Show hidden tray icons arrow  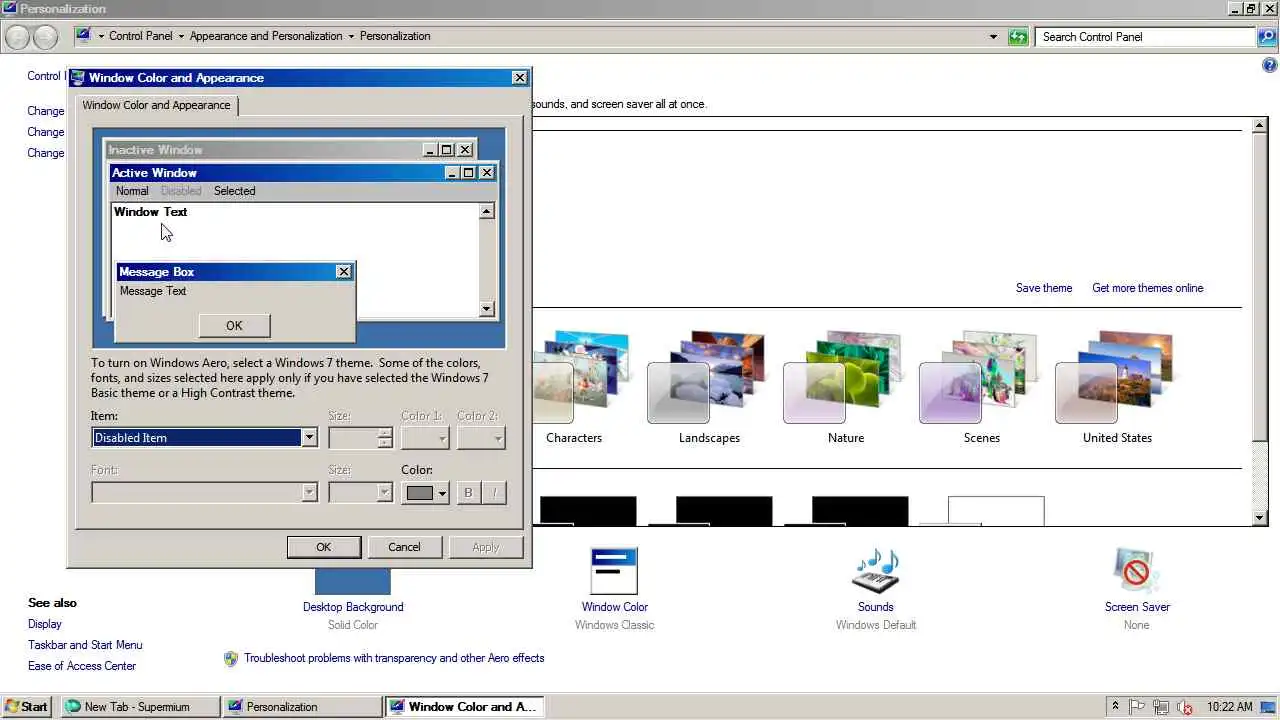(x=1115, y=706)
